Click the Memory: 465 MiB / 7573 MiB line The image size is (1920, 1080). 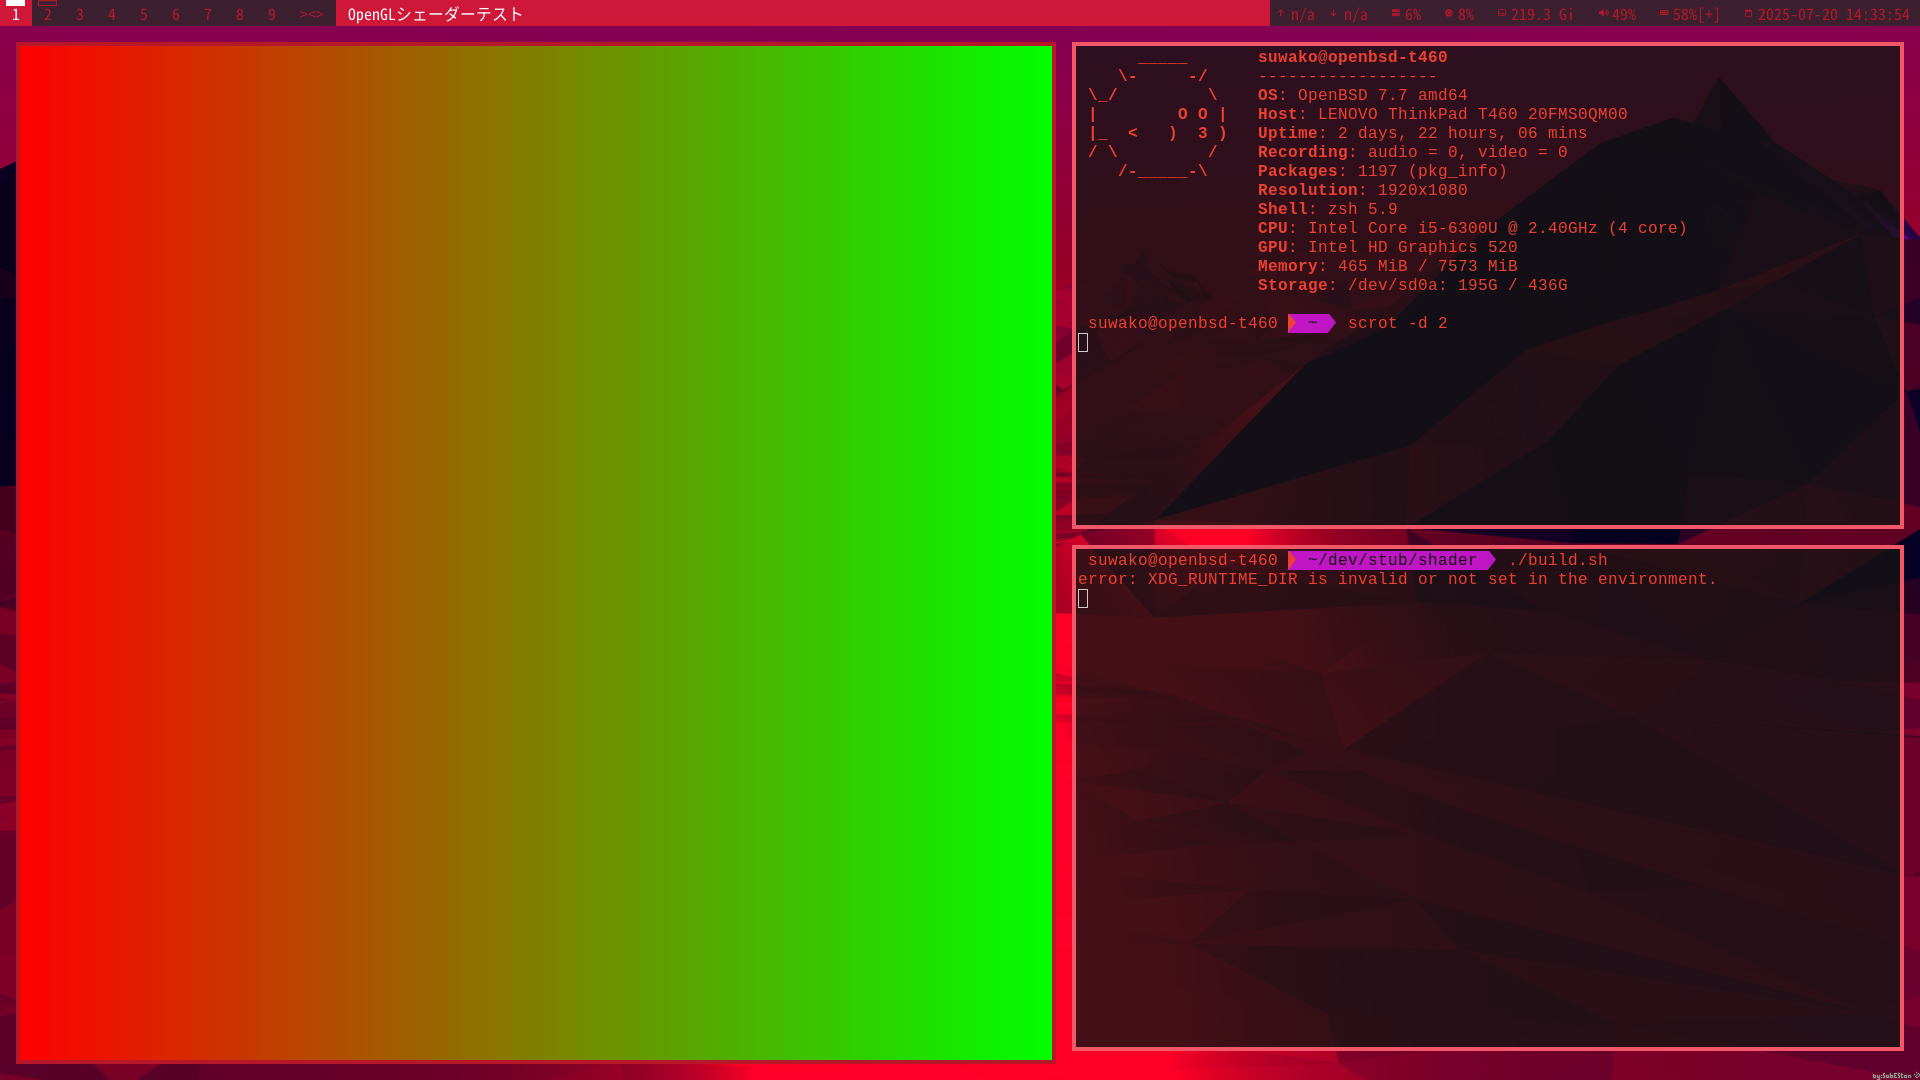pyautogui.click(x=1387, y=266)
